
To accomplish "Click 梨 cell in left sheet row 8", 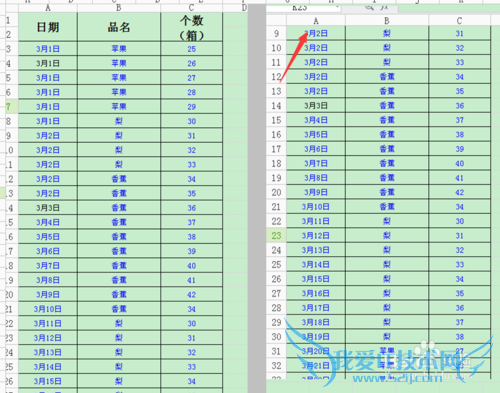I will [119, 121].
